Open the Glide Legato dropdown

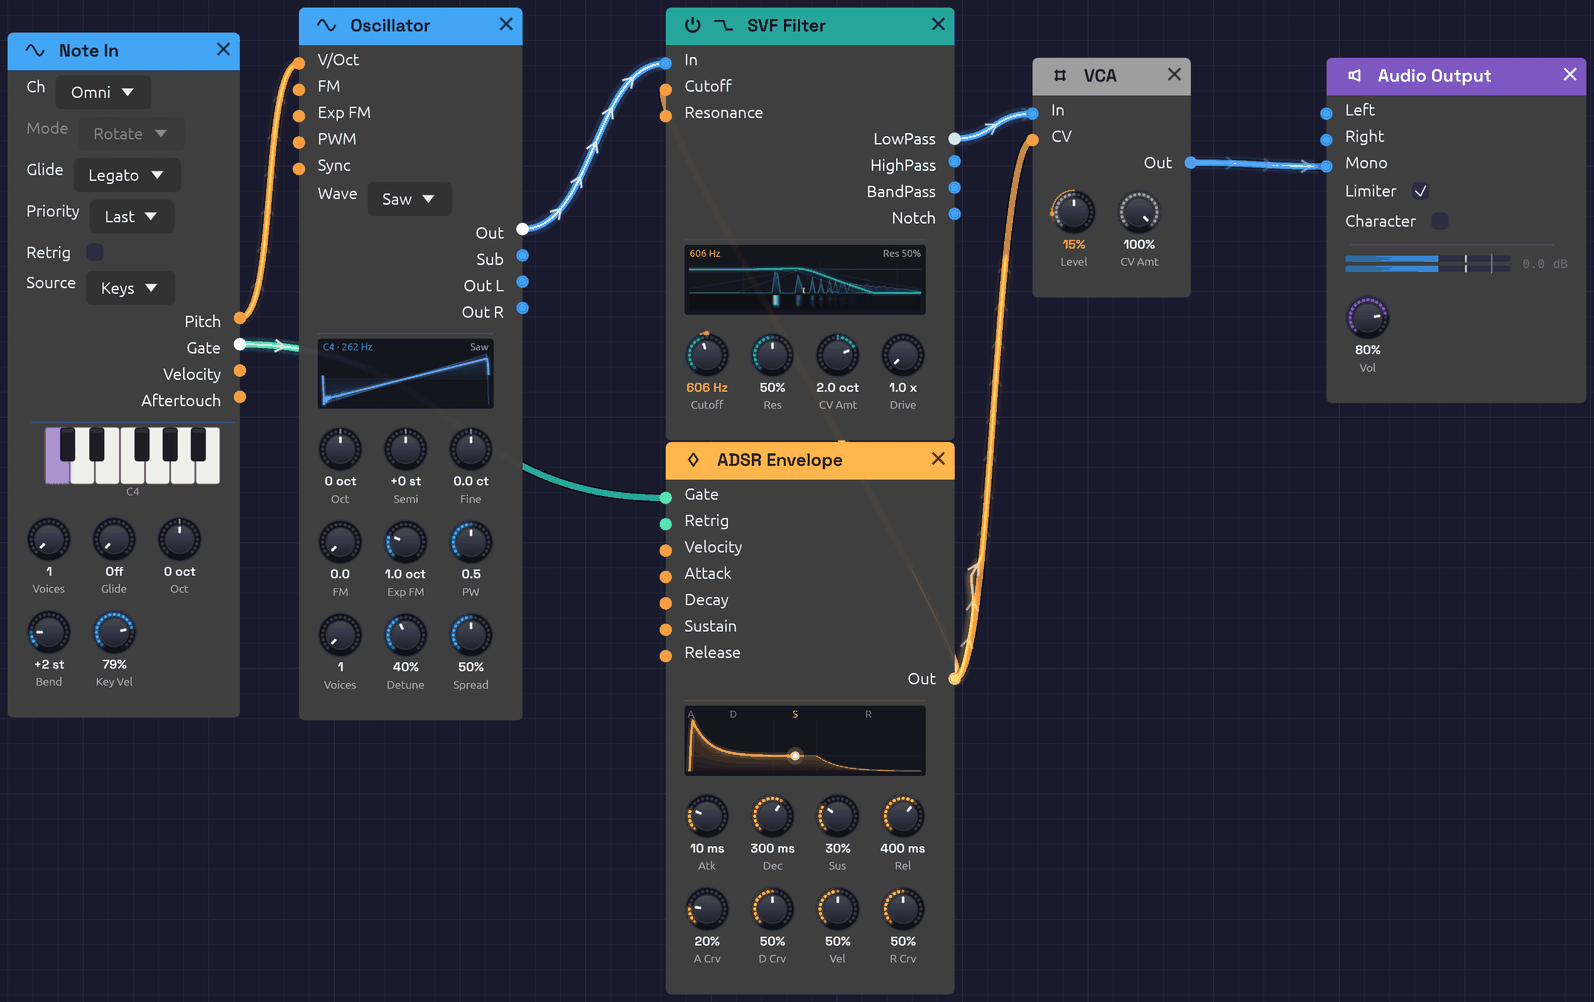coord(126,175)
